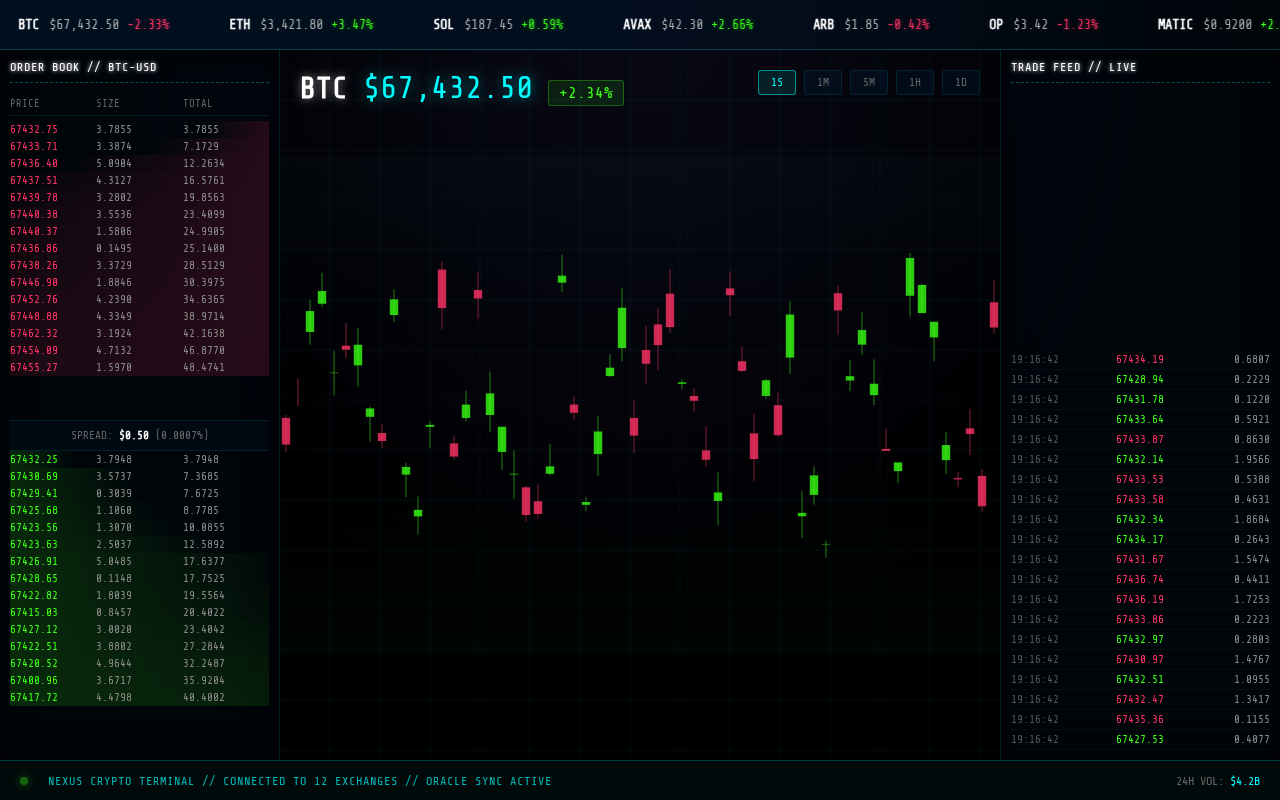Switch to the 1D chart view
Screen dimensions: 1280x800
pyautogui.click(x=960, y=82)
